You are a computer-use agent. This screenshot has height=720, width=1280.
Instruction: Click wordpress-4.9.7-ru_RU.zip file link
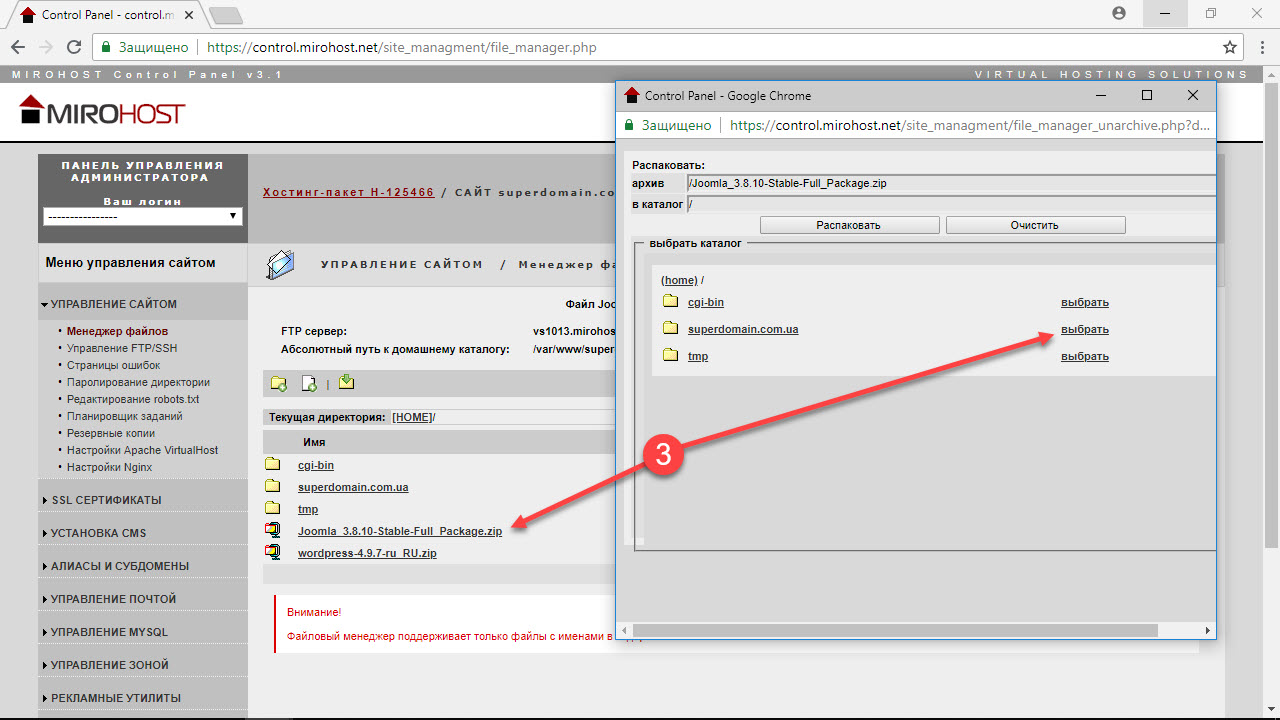tap(367, 553)
